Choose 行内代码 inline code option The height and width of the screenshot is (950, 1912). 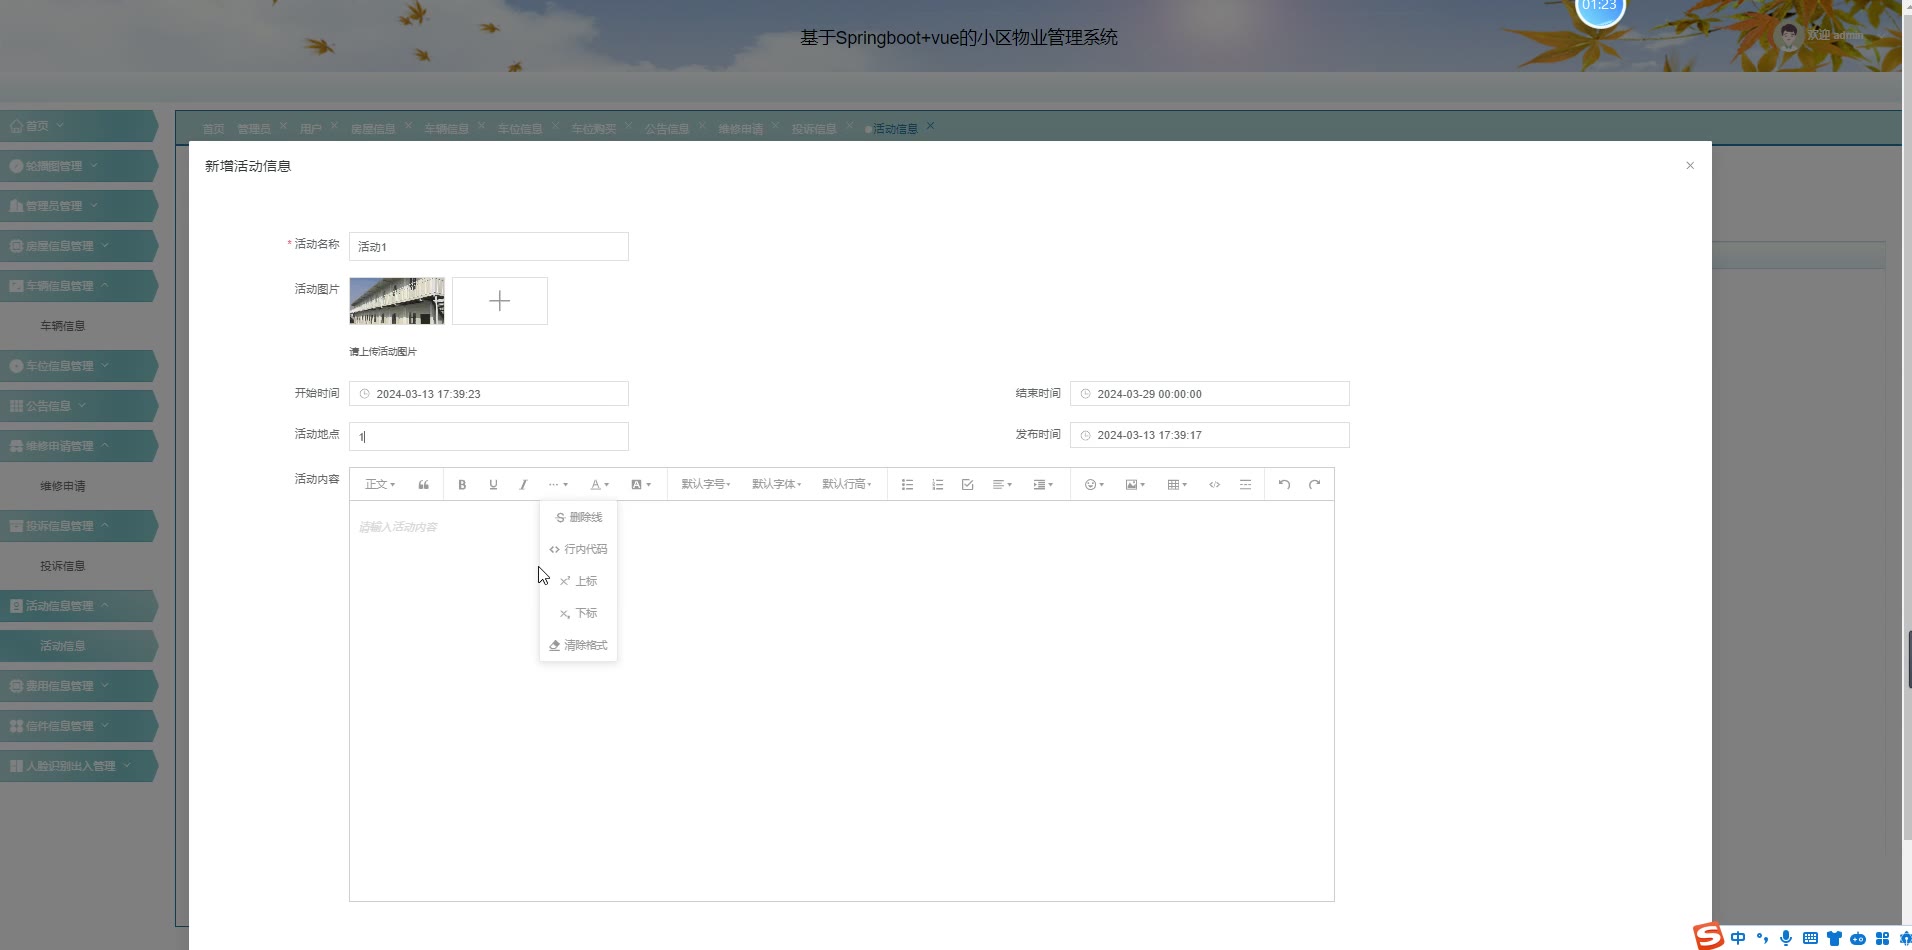tap(578, 550)
